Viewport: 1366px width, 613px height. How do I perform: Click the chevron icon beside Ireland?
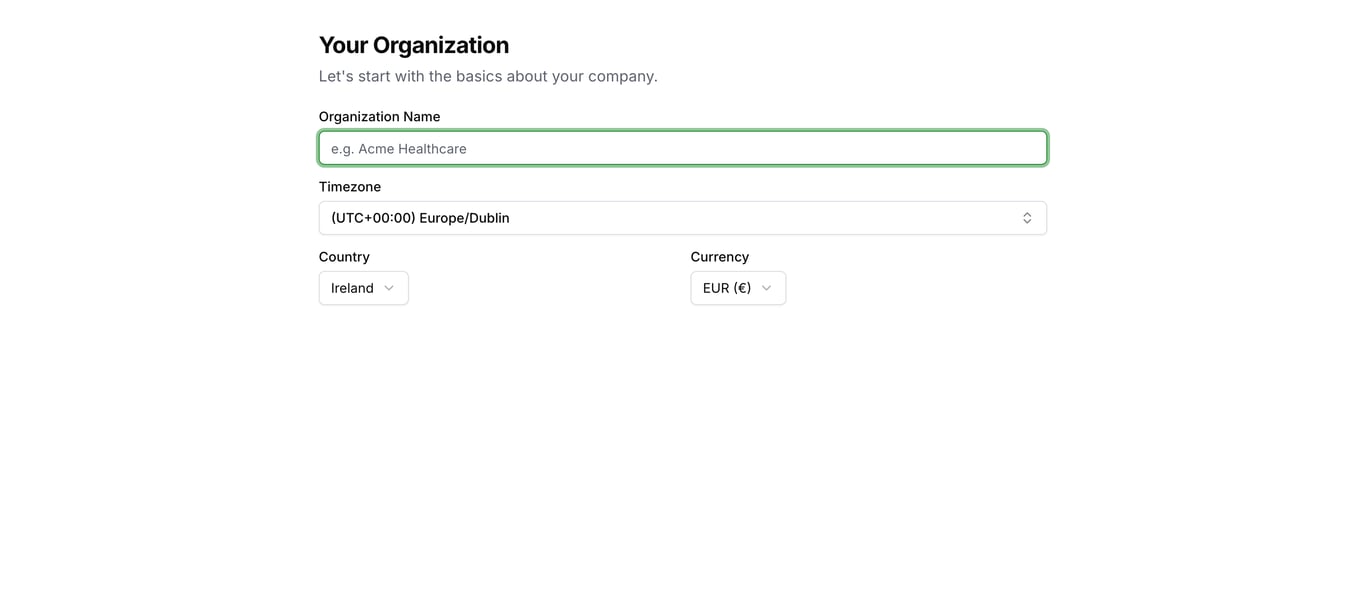point(389,288)
